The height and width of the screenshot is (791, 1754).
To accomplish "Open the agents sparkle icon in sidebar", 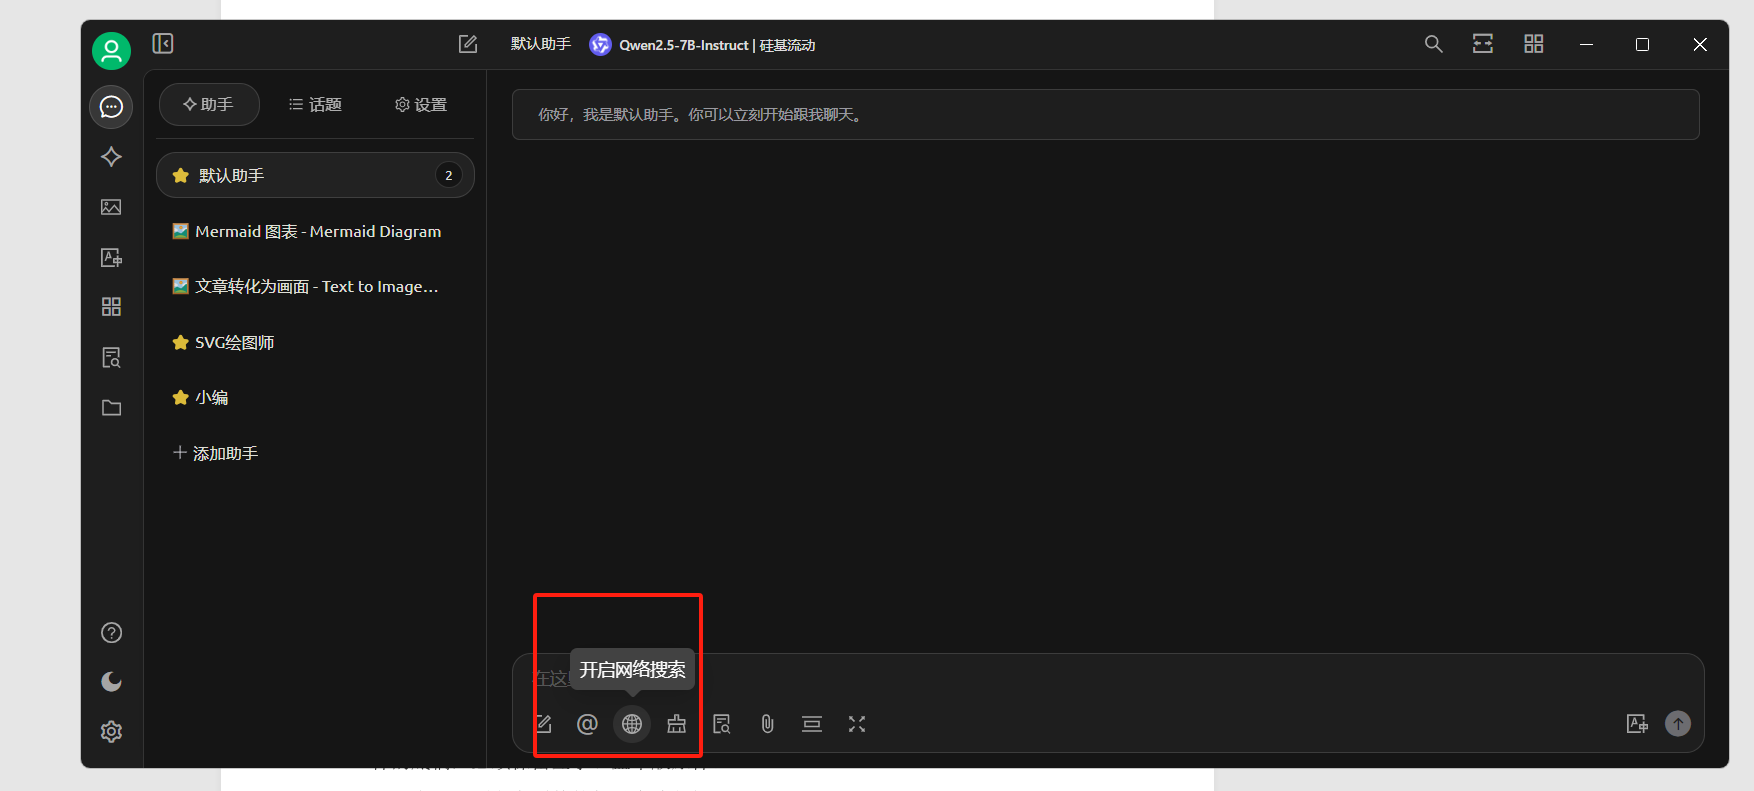I will 111,157.
